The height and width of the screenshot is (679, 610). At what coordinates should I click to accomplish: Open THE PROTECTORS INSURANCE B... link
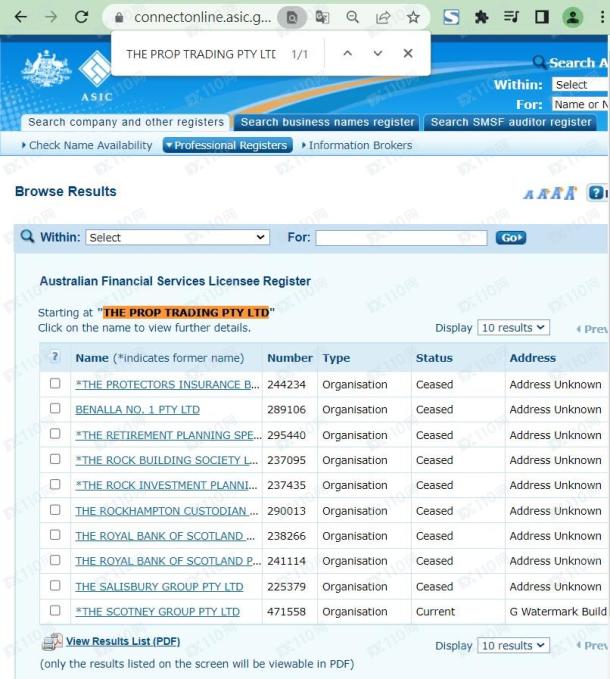168,385
